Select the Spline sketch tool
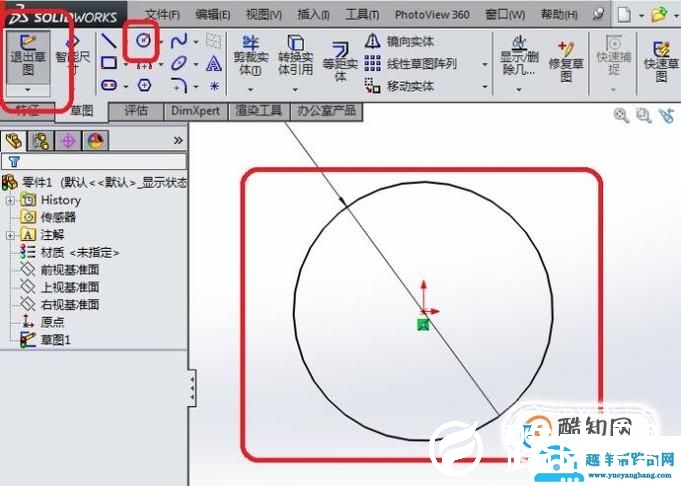 coord(179,41)
